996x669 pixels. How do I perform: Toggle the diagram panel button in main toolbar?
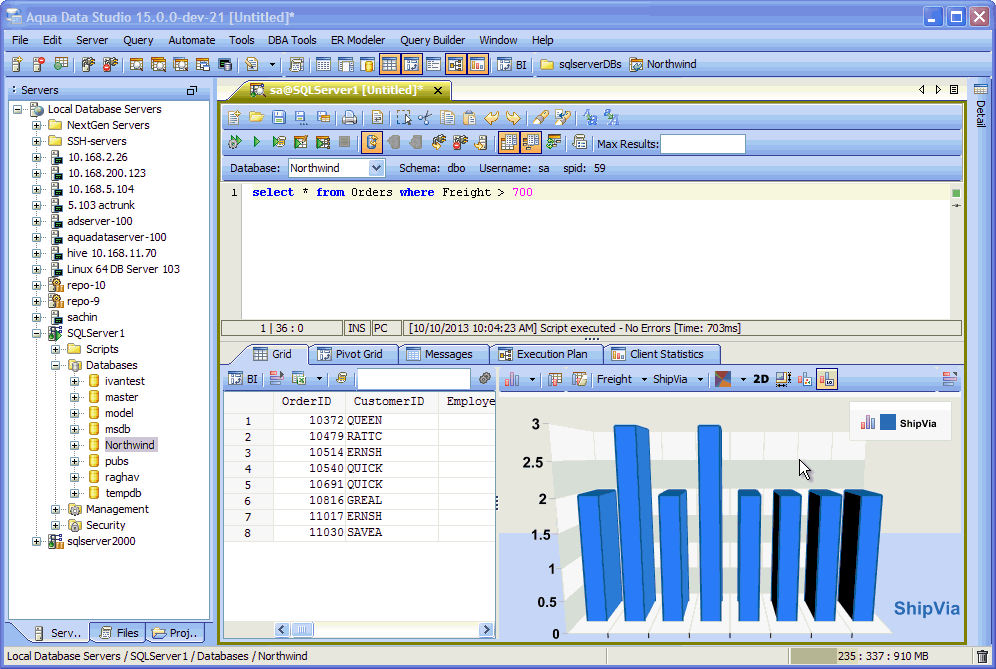455,64
